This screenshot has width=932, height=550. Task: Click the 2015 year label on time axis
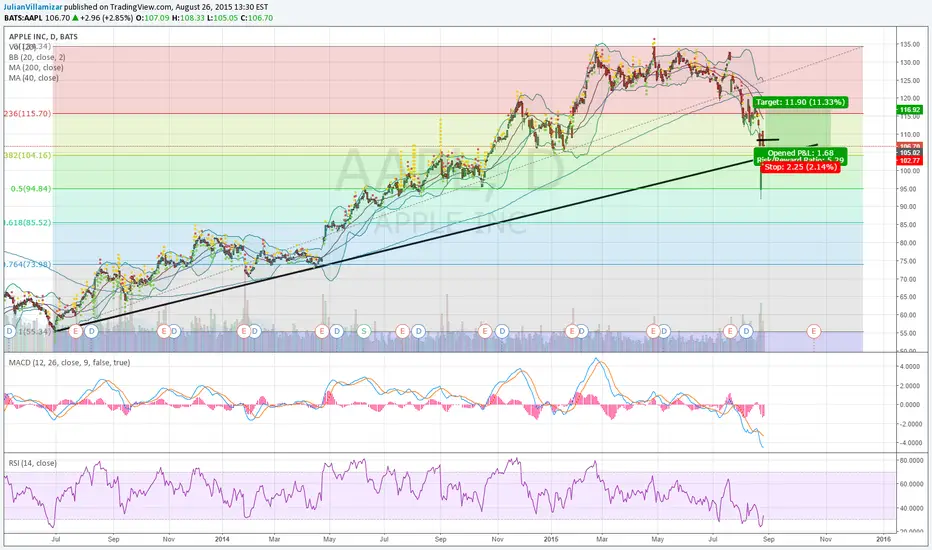click(551, 539)
